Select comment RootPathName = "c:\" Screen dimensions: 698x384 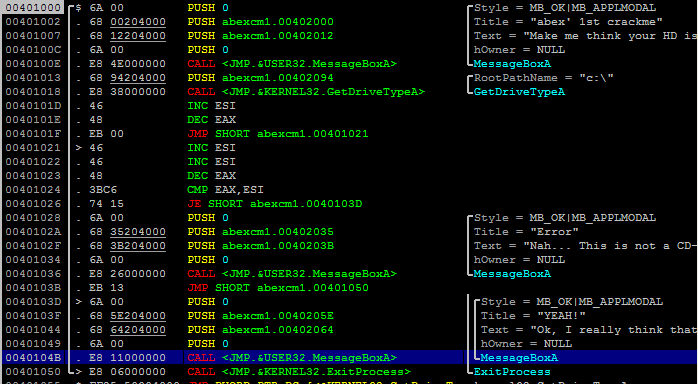click(x=544, y=78)
